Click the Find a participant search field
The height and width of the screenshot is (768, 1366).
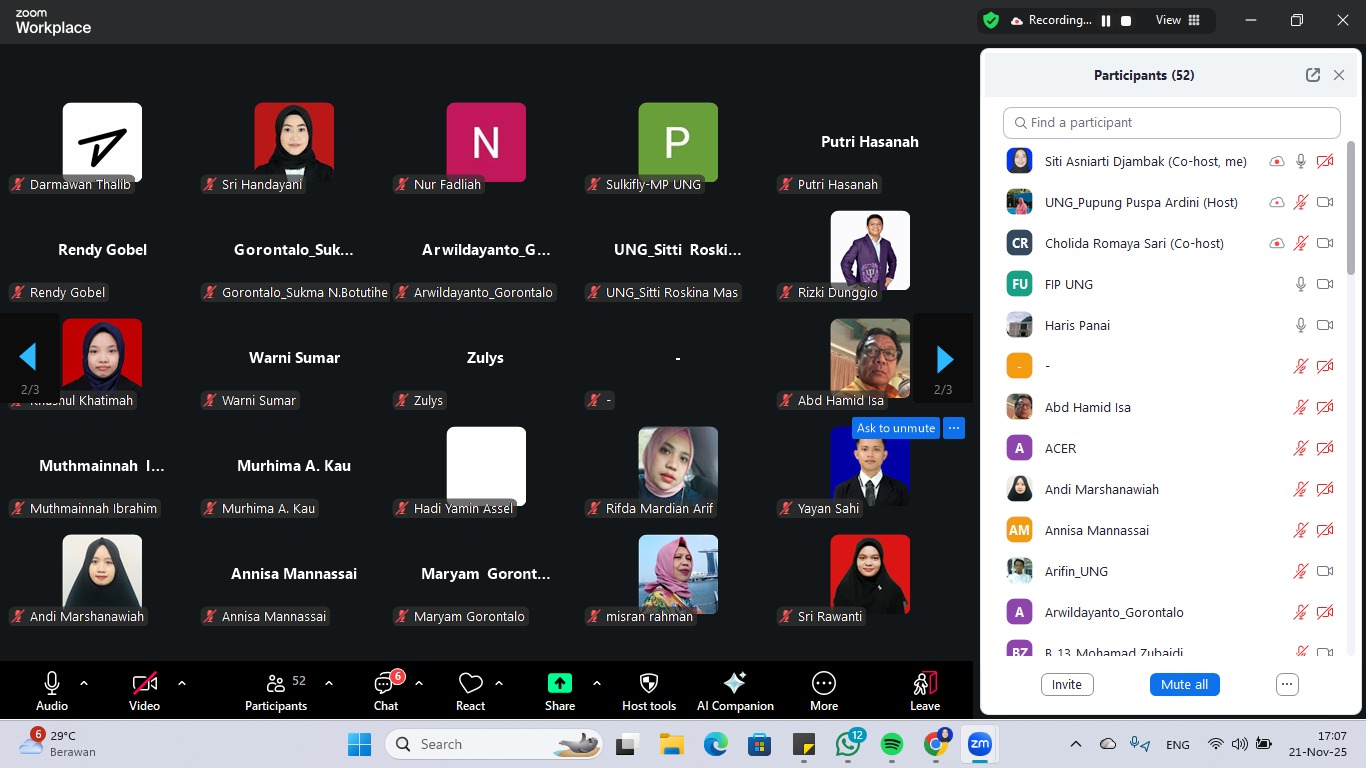[1171, 123]
